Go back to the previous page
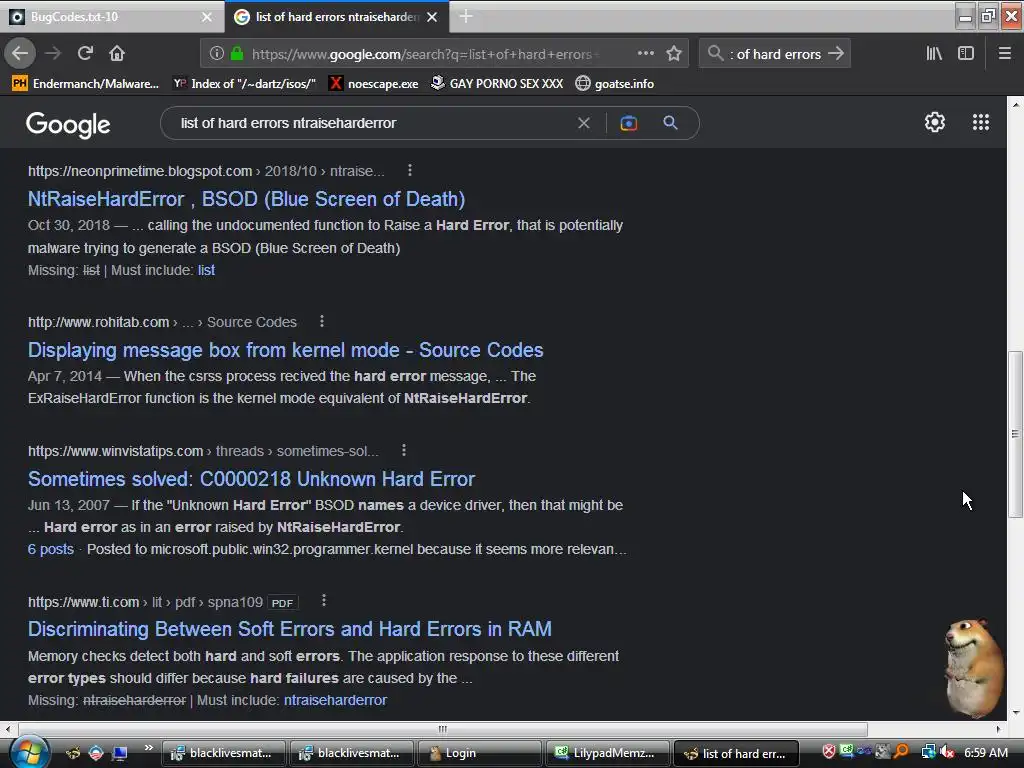This screenshot has height=768, width=1024. click(x=20, y=54)
